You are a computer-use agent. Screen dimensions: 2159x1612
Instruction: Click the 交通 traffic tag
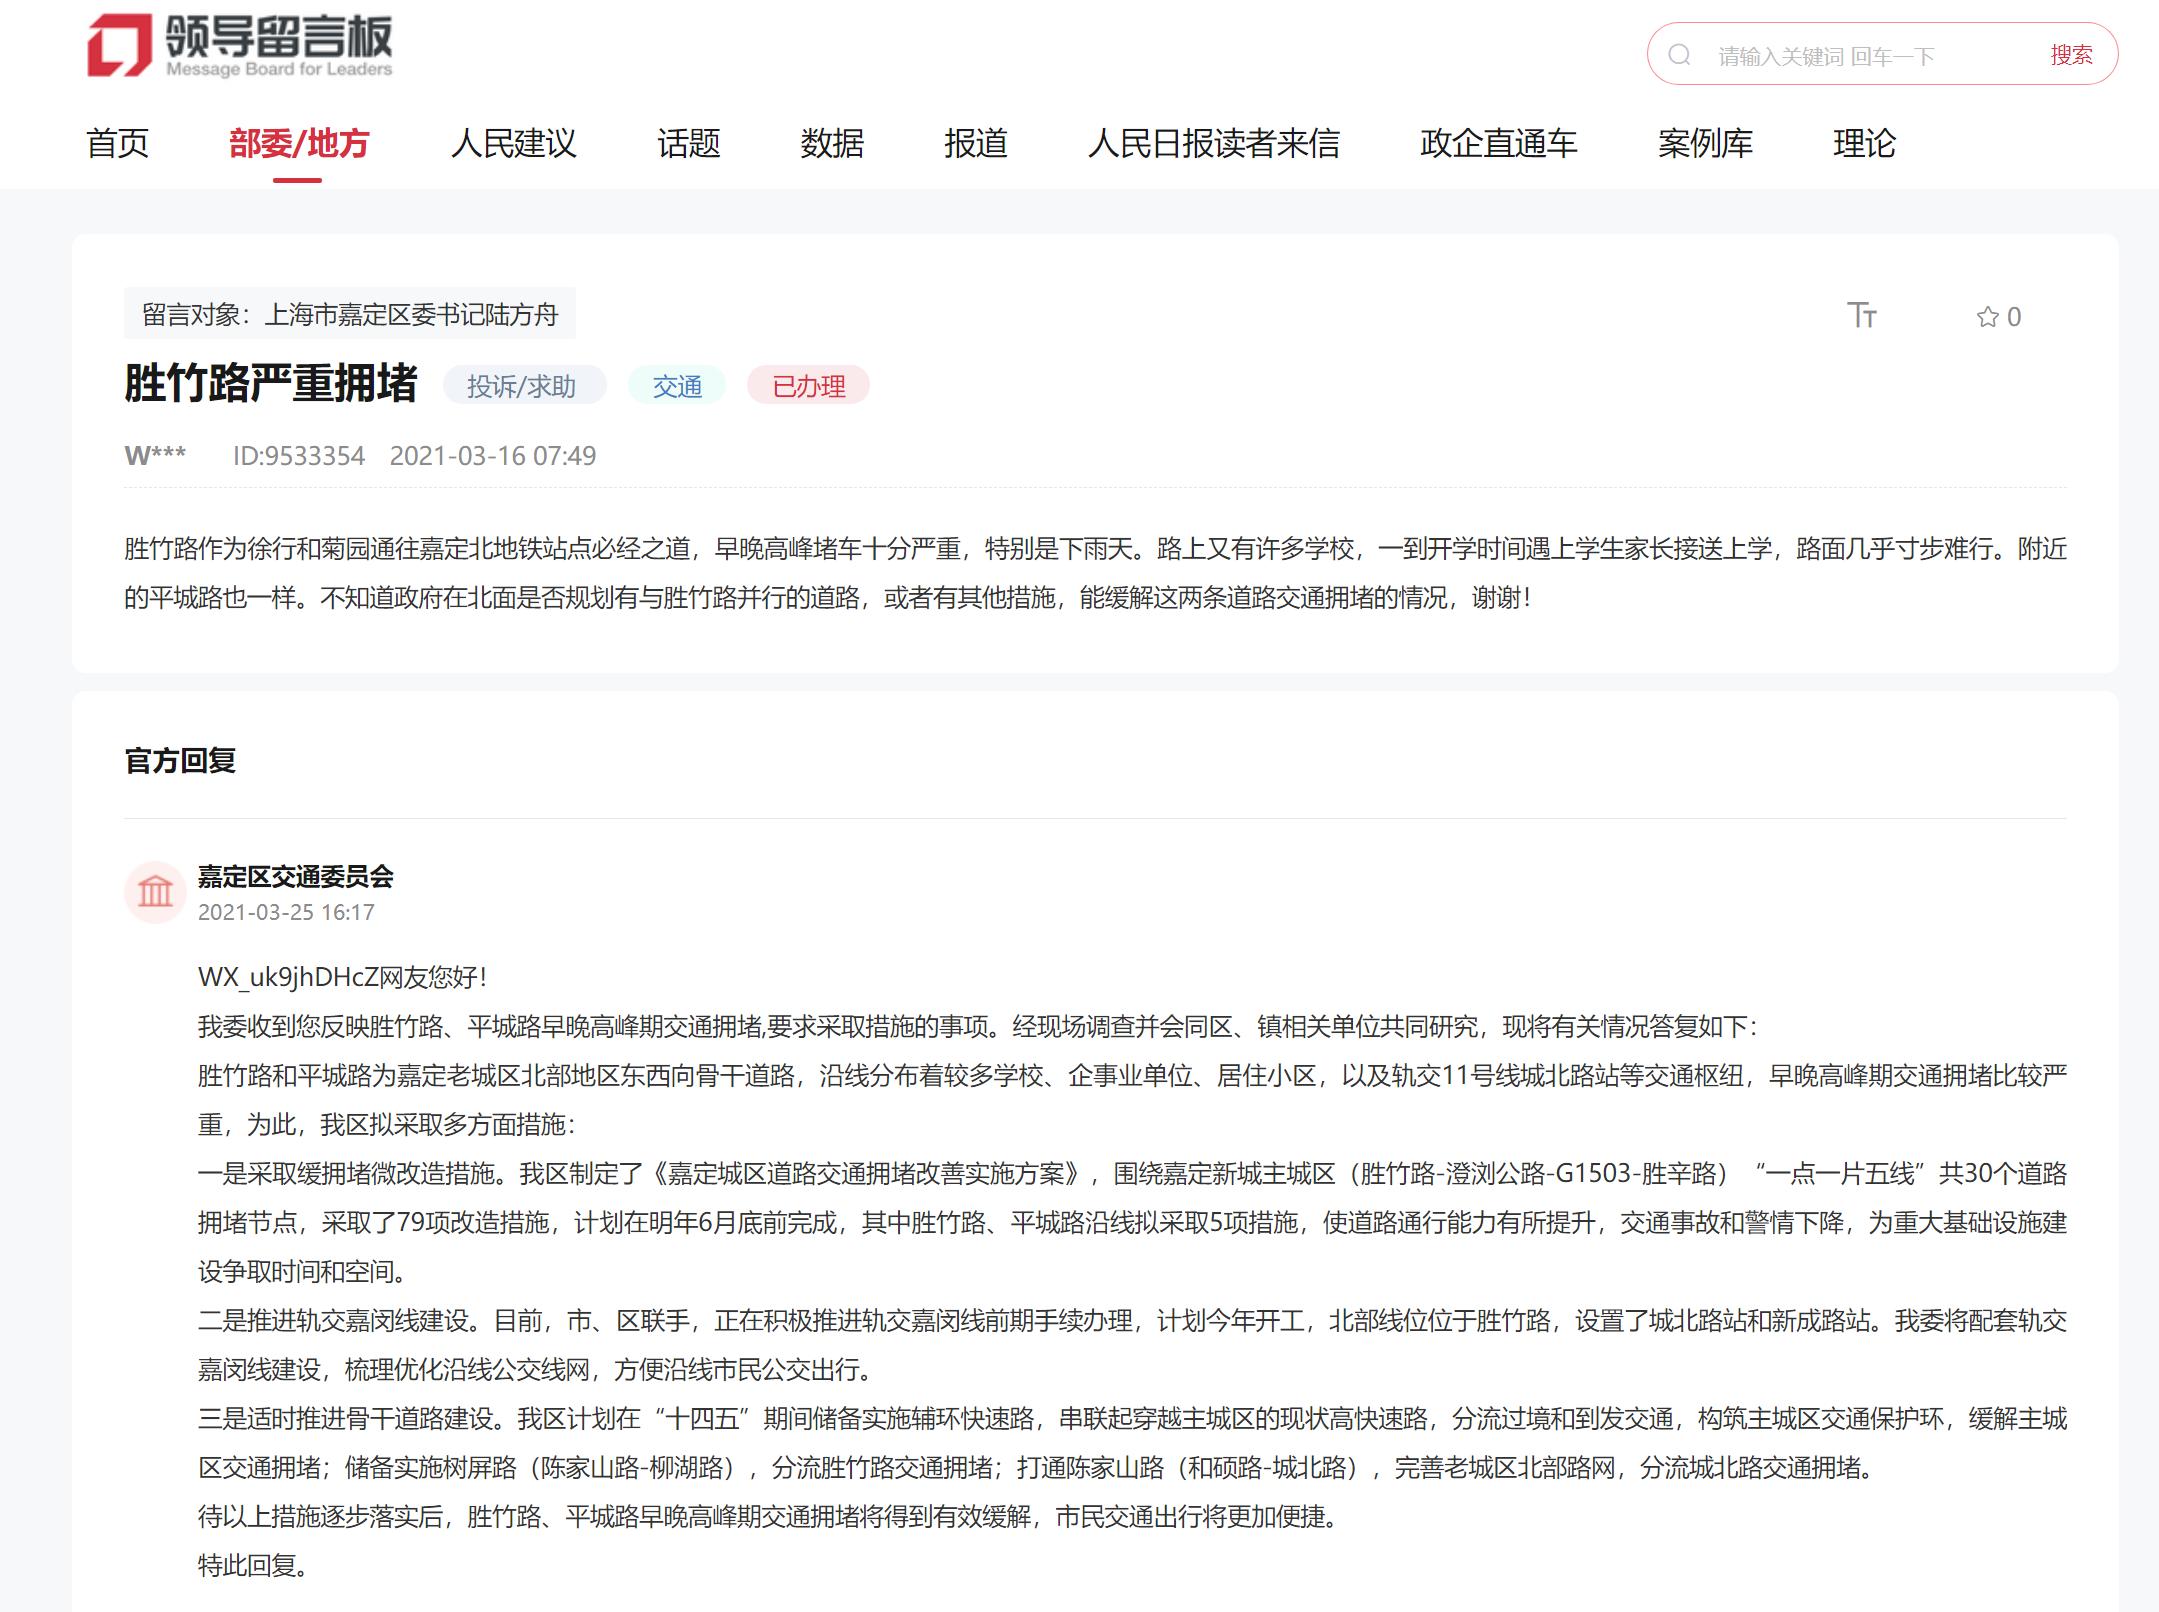(x=677, y=386)
